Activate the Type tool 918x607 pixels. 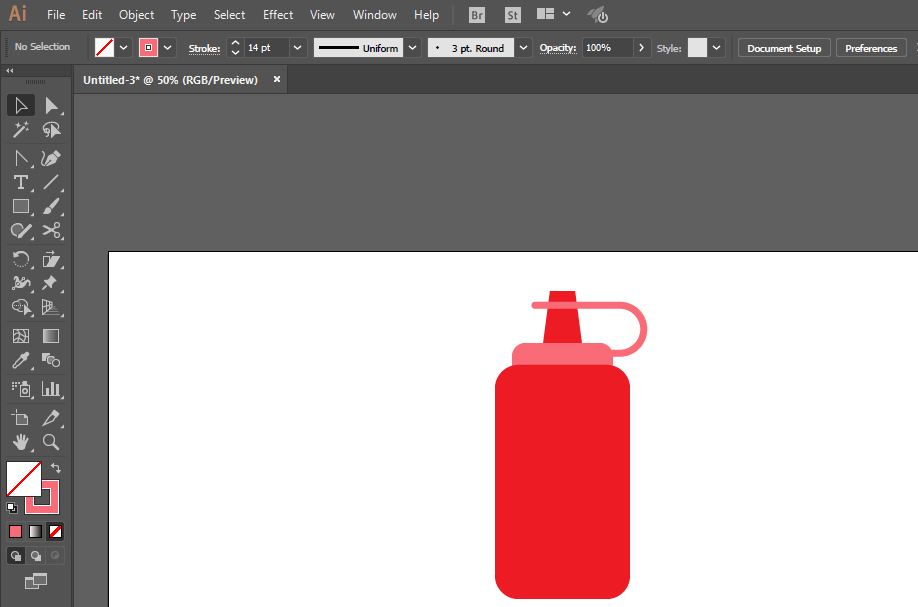20,182
